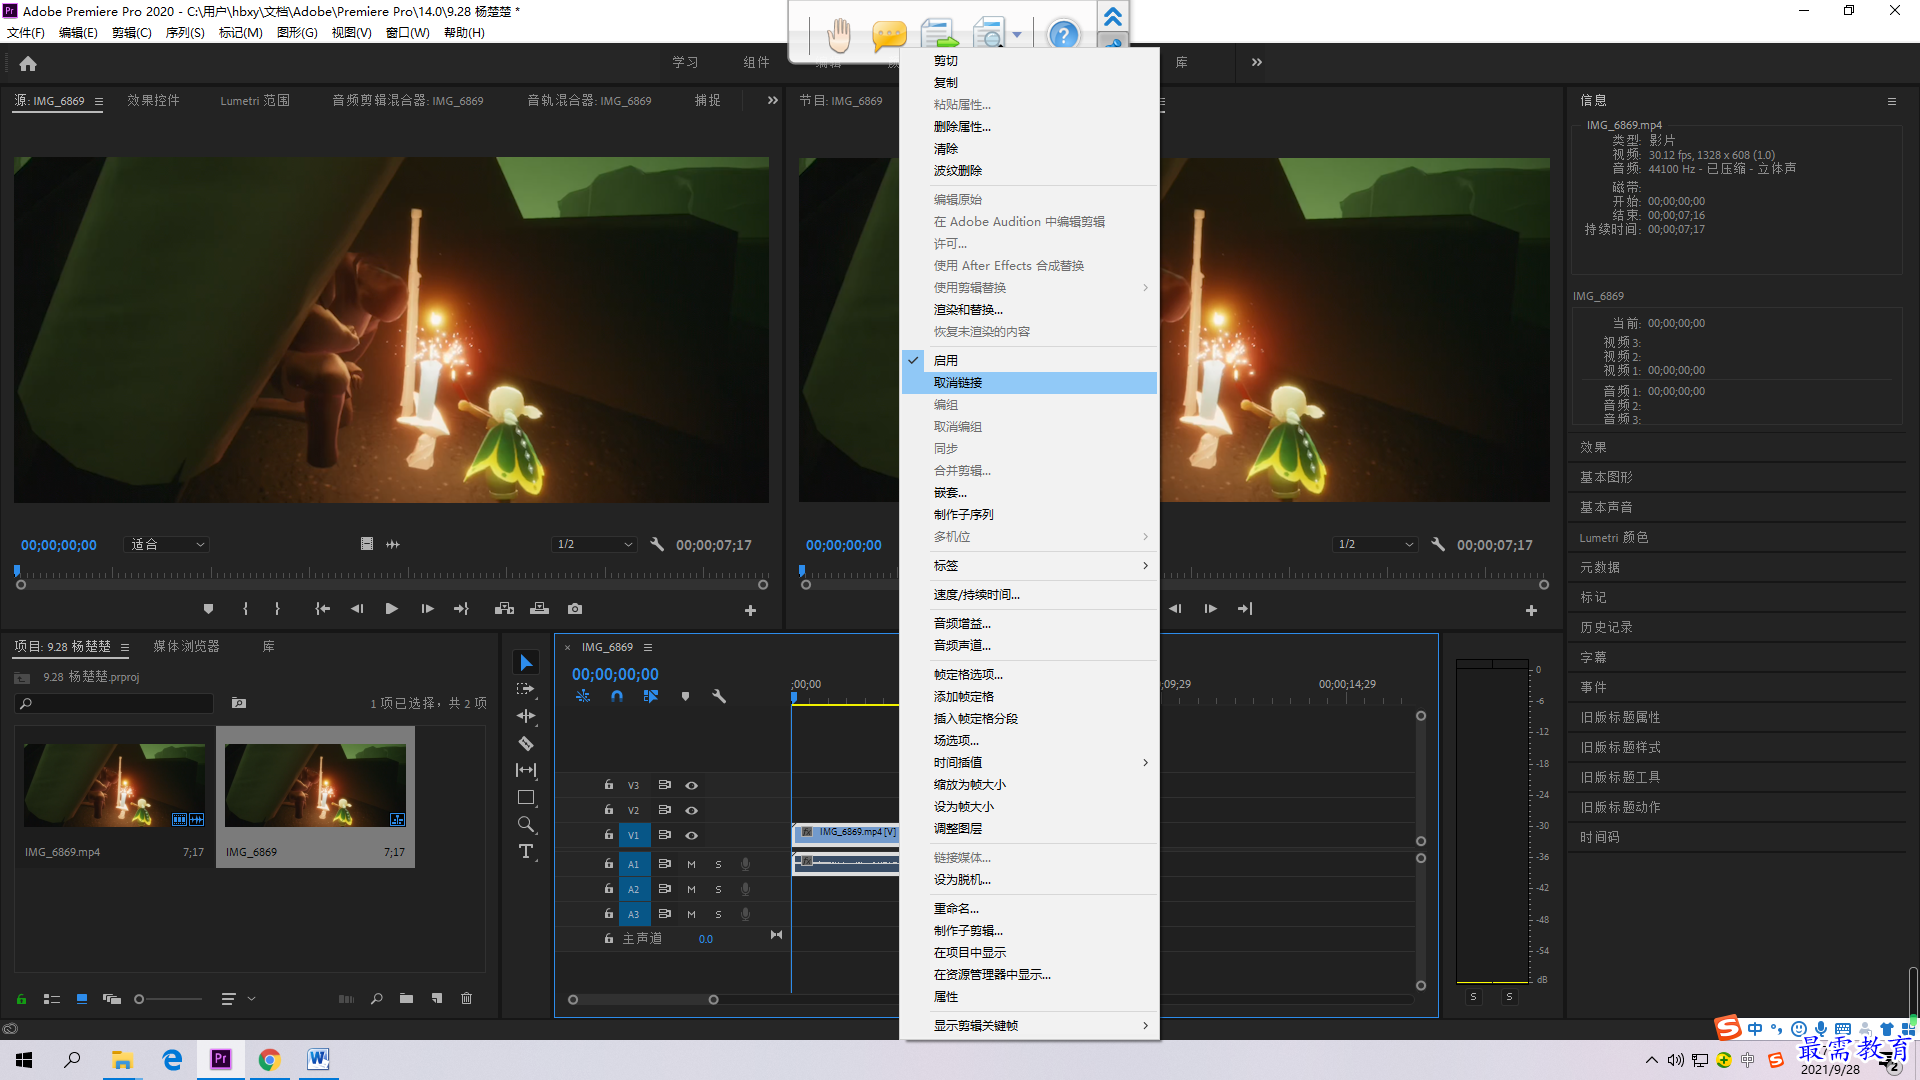Open the 标签 submenu
The height and width of the screenshot is (1080, 1920).
pos(1030,566)
